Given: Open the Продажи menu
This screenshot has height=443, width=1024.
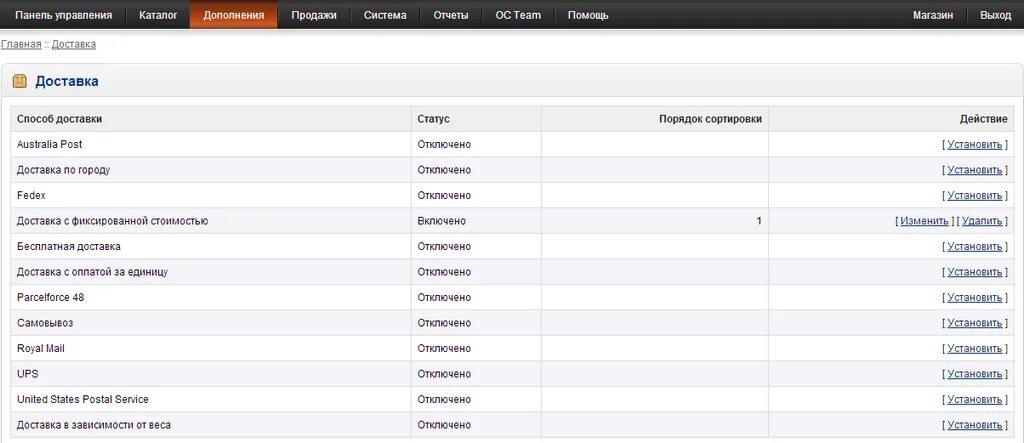Looking at the screenshot, I should click(x=314, y=15).
